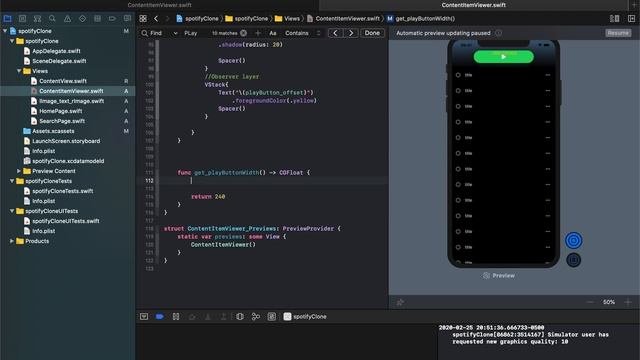Open Debug View Hierarchy
The image size is (640, 360).
[240, 316]
